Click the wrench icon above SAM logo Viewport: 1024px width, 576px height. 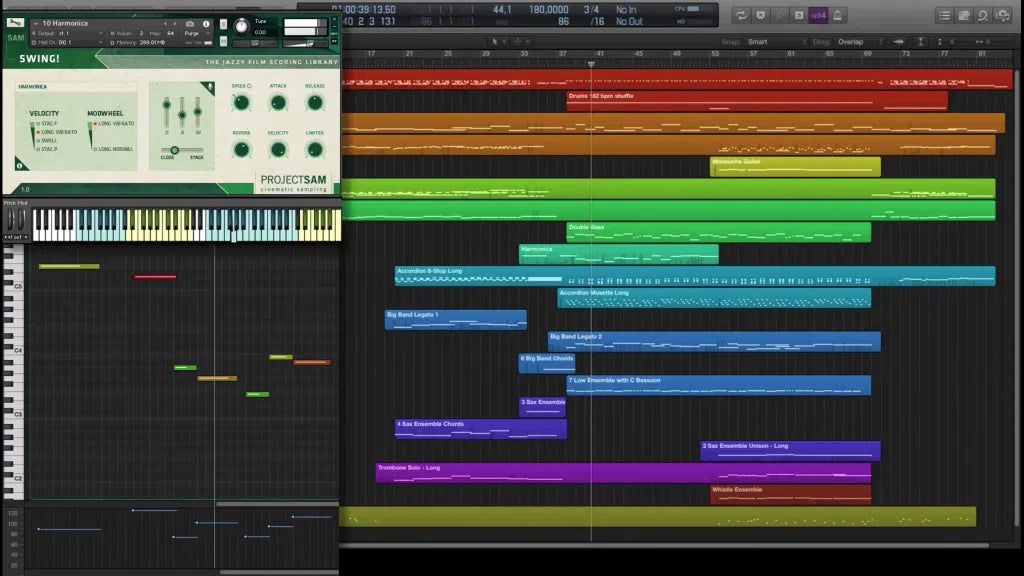pos(16,23)
